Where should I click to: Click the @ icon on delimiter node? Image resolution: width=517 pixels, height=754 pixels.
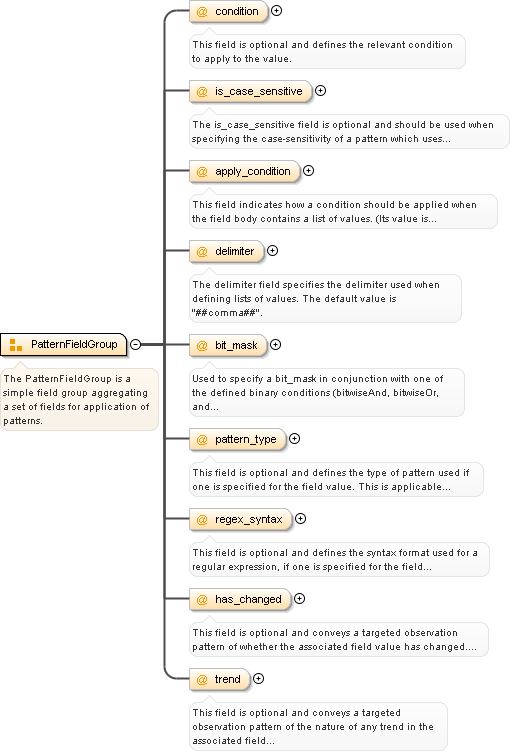202,251
